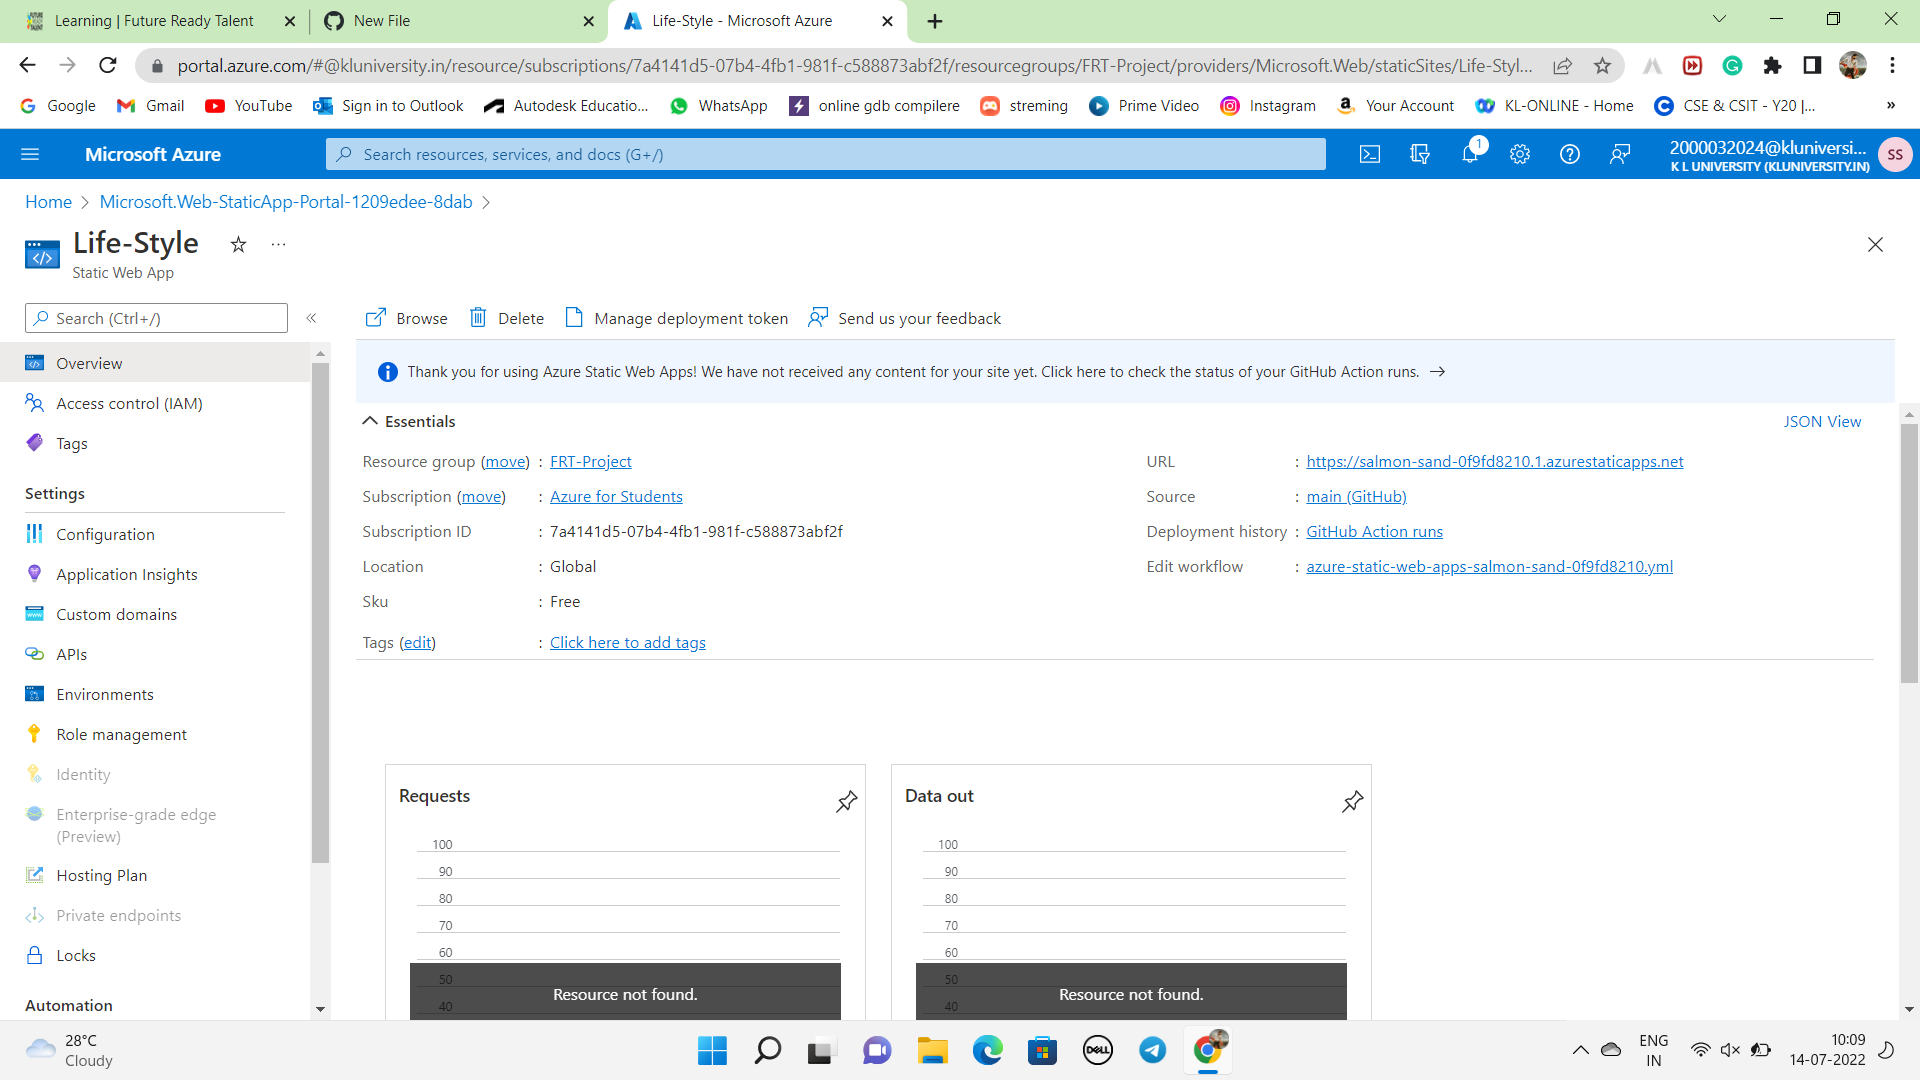Pin the Requests chart to dashboard

coord(847,801)
